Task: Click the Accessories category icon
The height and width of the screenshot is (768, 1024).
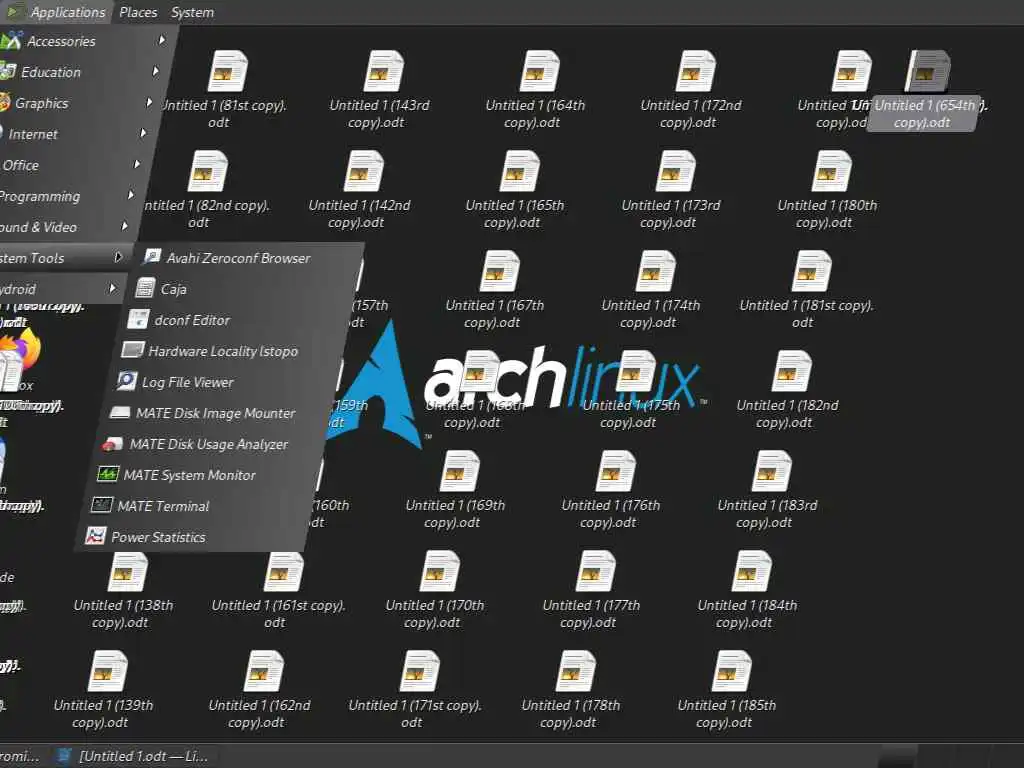Action: pyautogui.click(x=11, y=40)
